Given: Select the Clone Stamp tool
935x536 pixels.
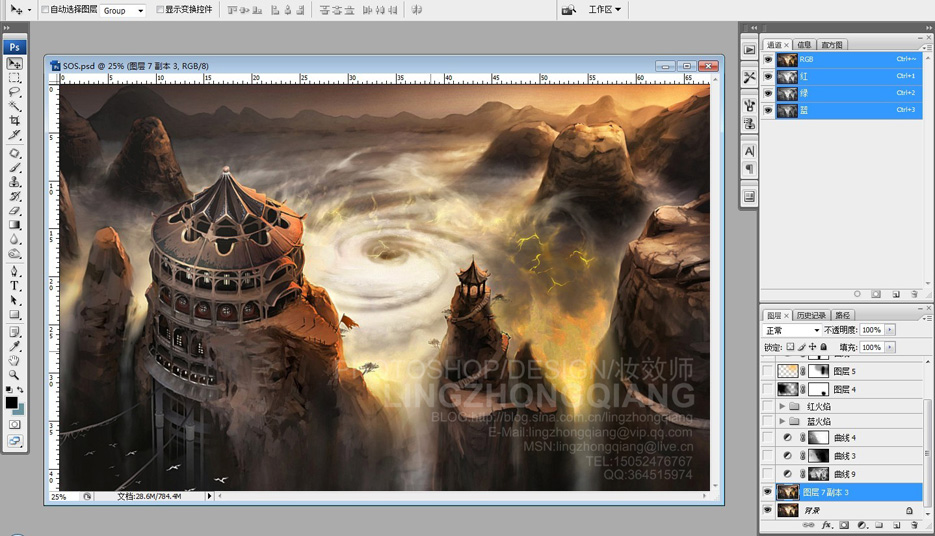Looking at the screenshot, I should (x=14, y=182).
